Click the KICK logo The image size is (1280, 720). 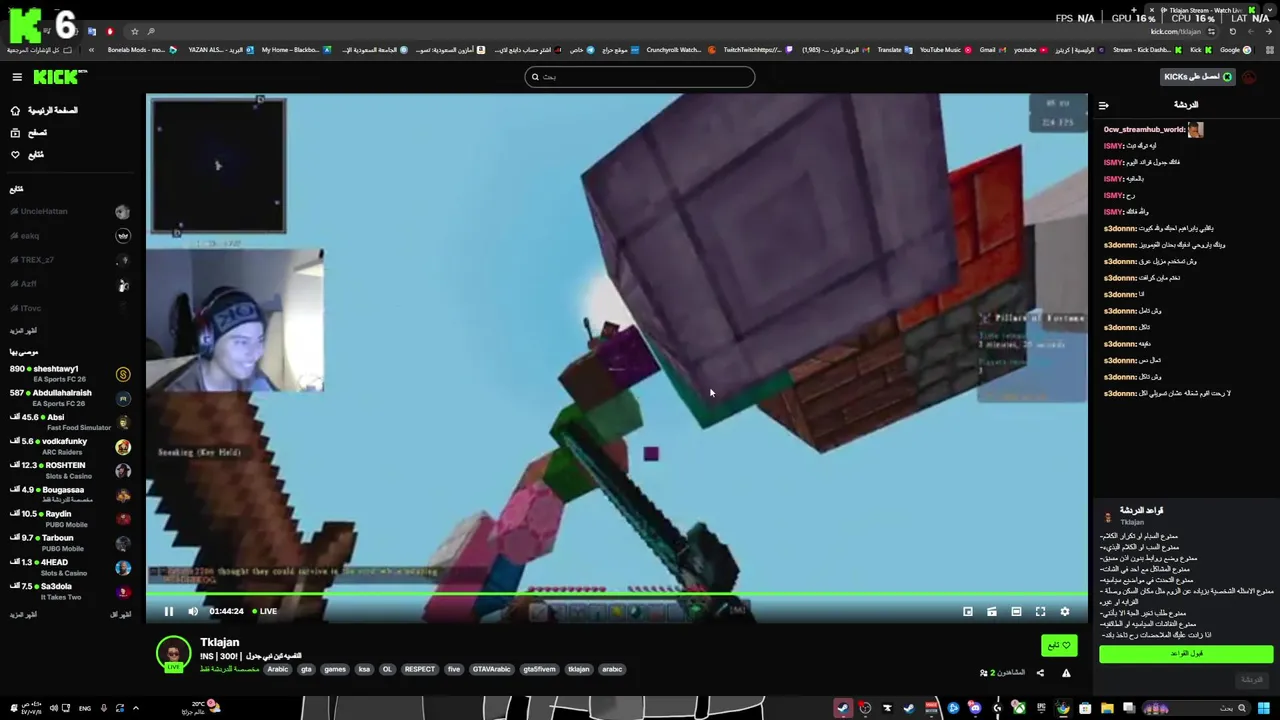coord(60,77)
